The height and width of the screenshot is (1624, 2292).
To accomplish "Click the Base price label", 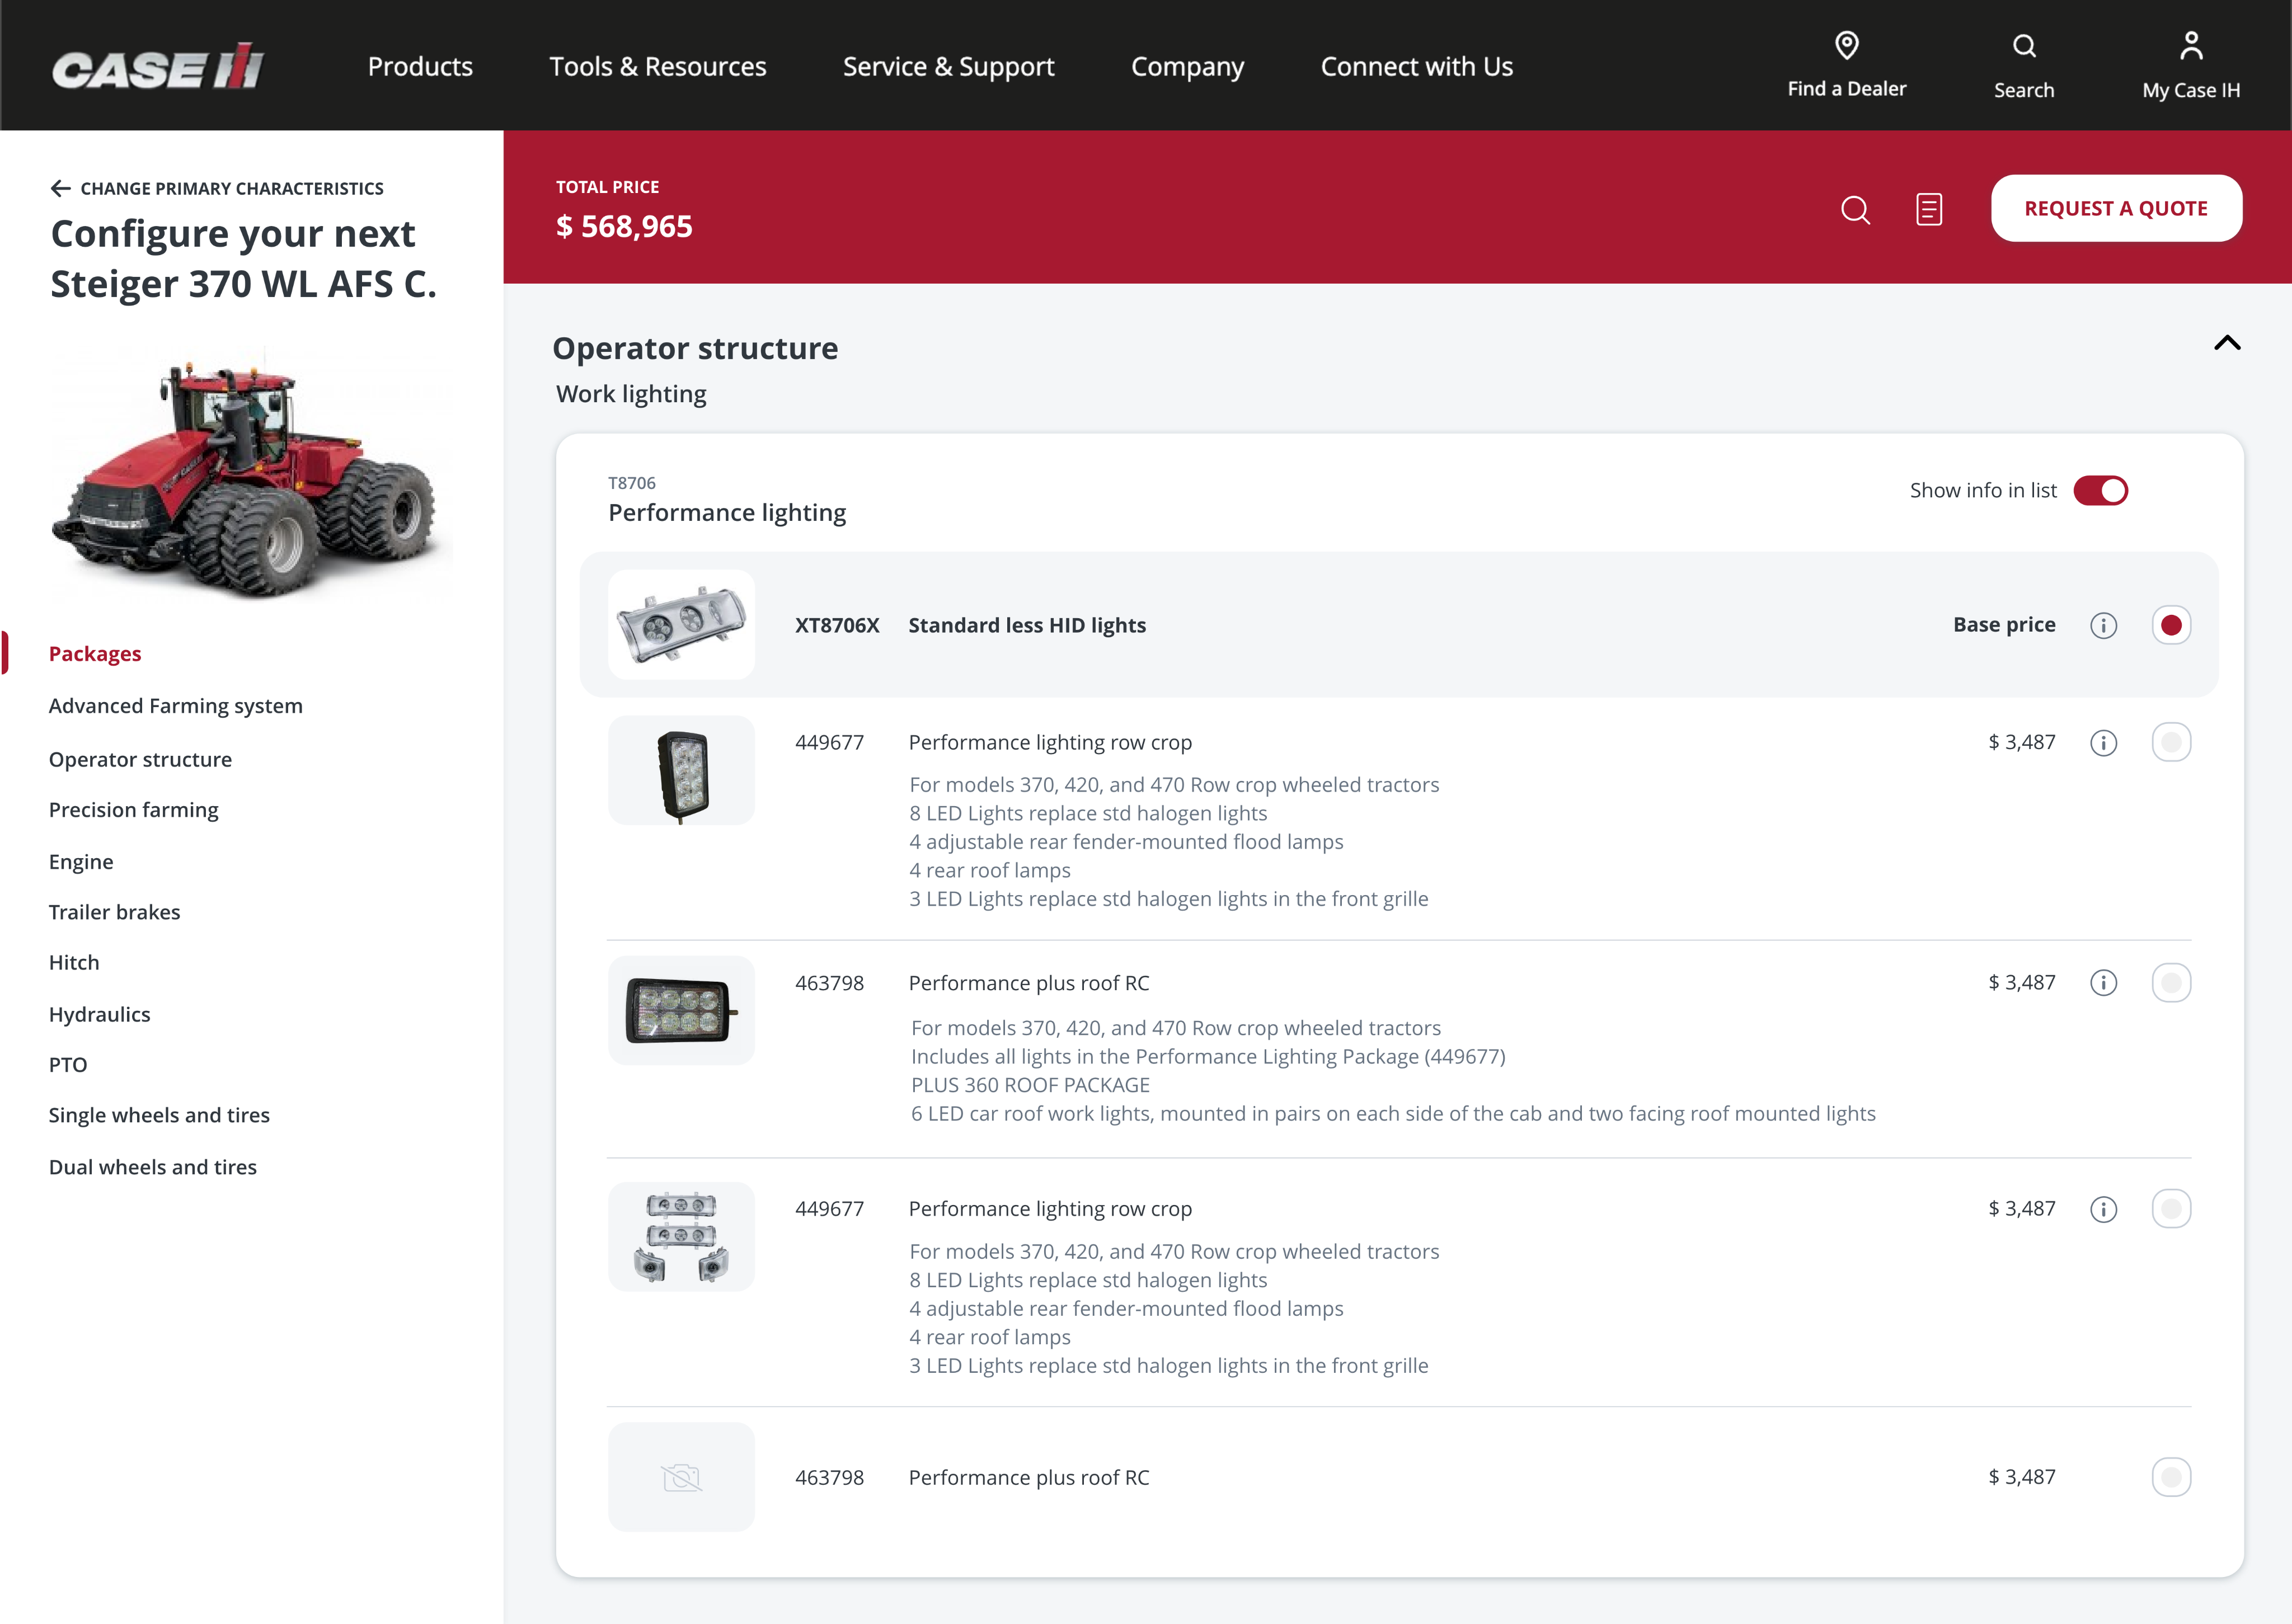I will click(x=2004, y=624).
